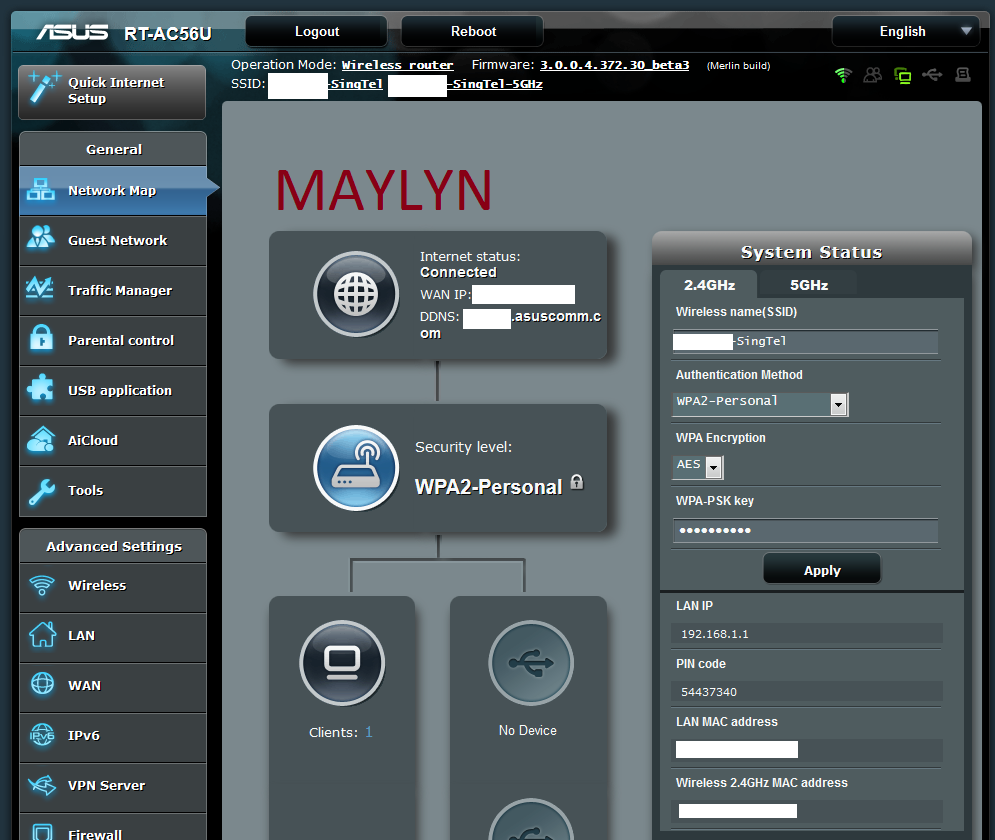Open the Authentication Method dropdown
The height and width of the screenshot is (840, 995).
(761, 403)
